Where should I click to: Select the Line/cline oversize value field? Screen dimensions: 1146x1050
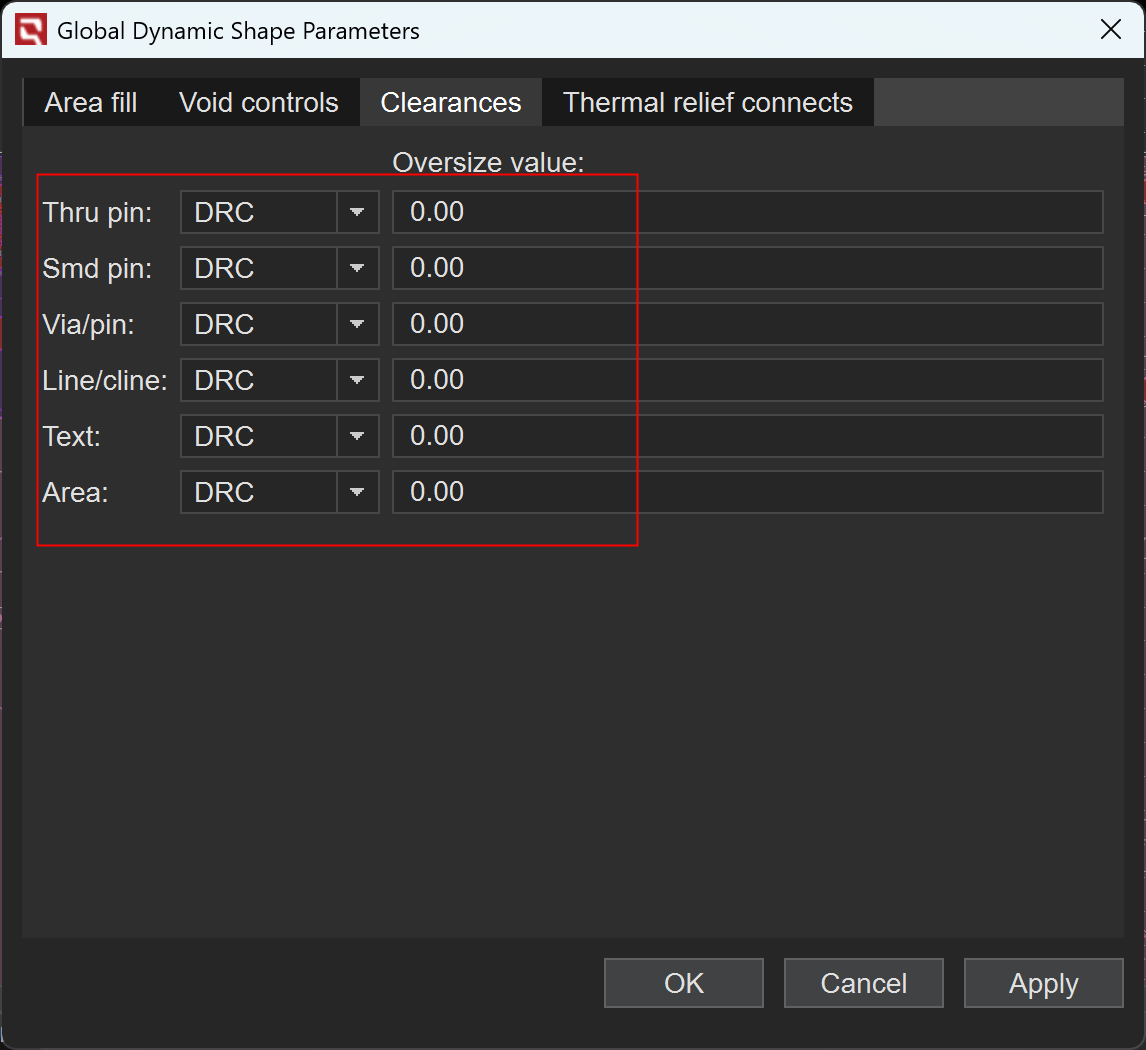point(747,381)
